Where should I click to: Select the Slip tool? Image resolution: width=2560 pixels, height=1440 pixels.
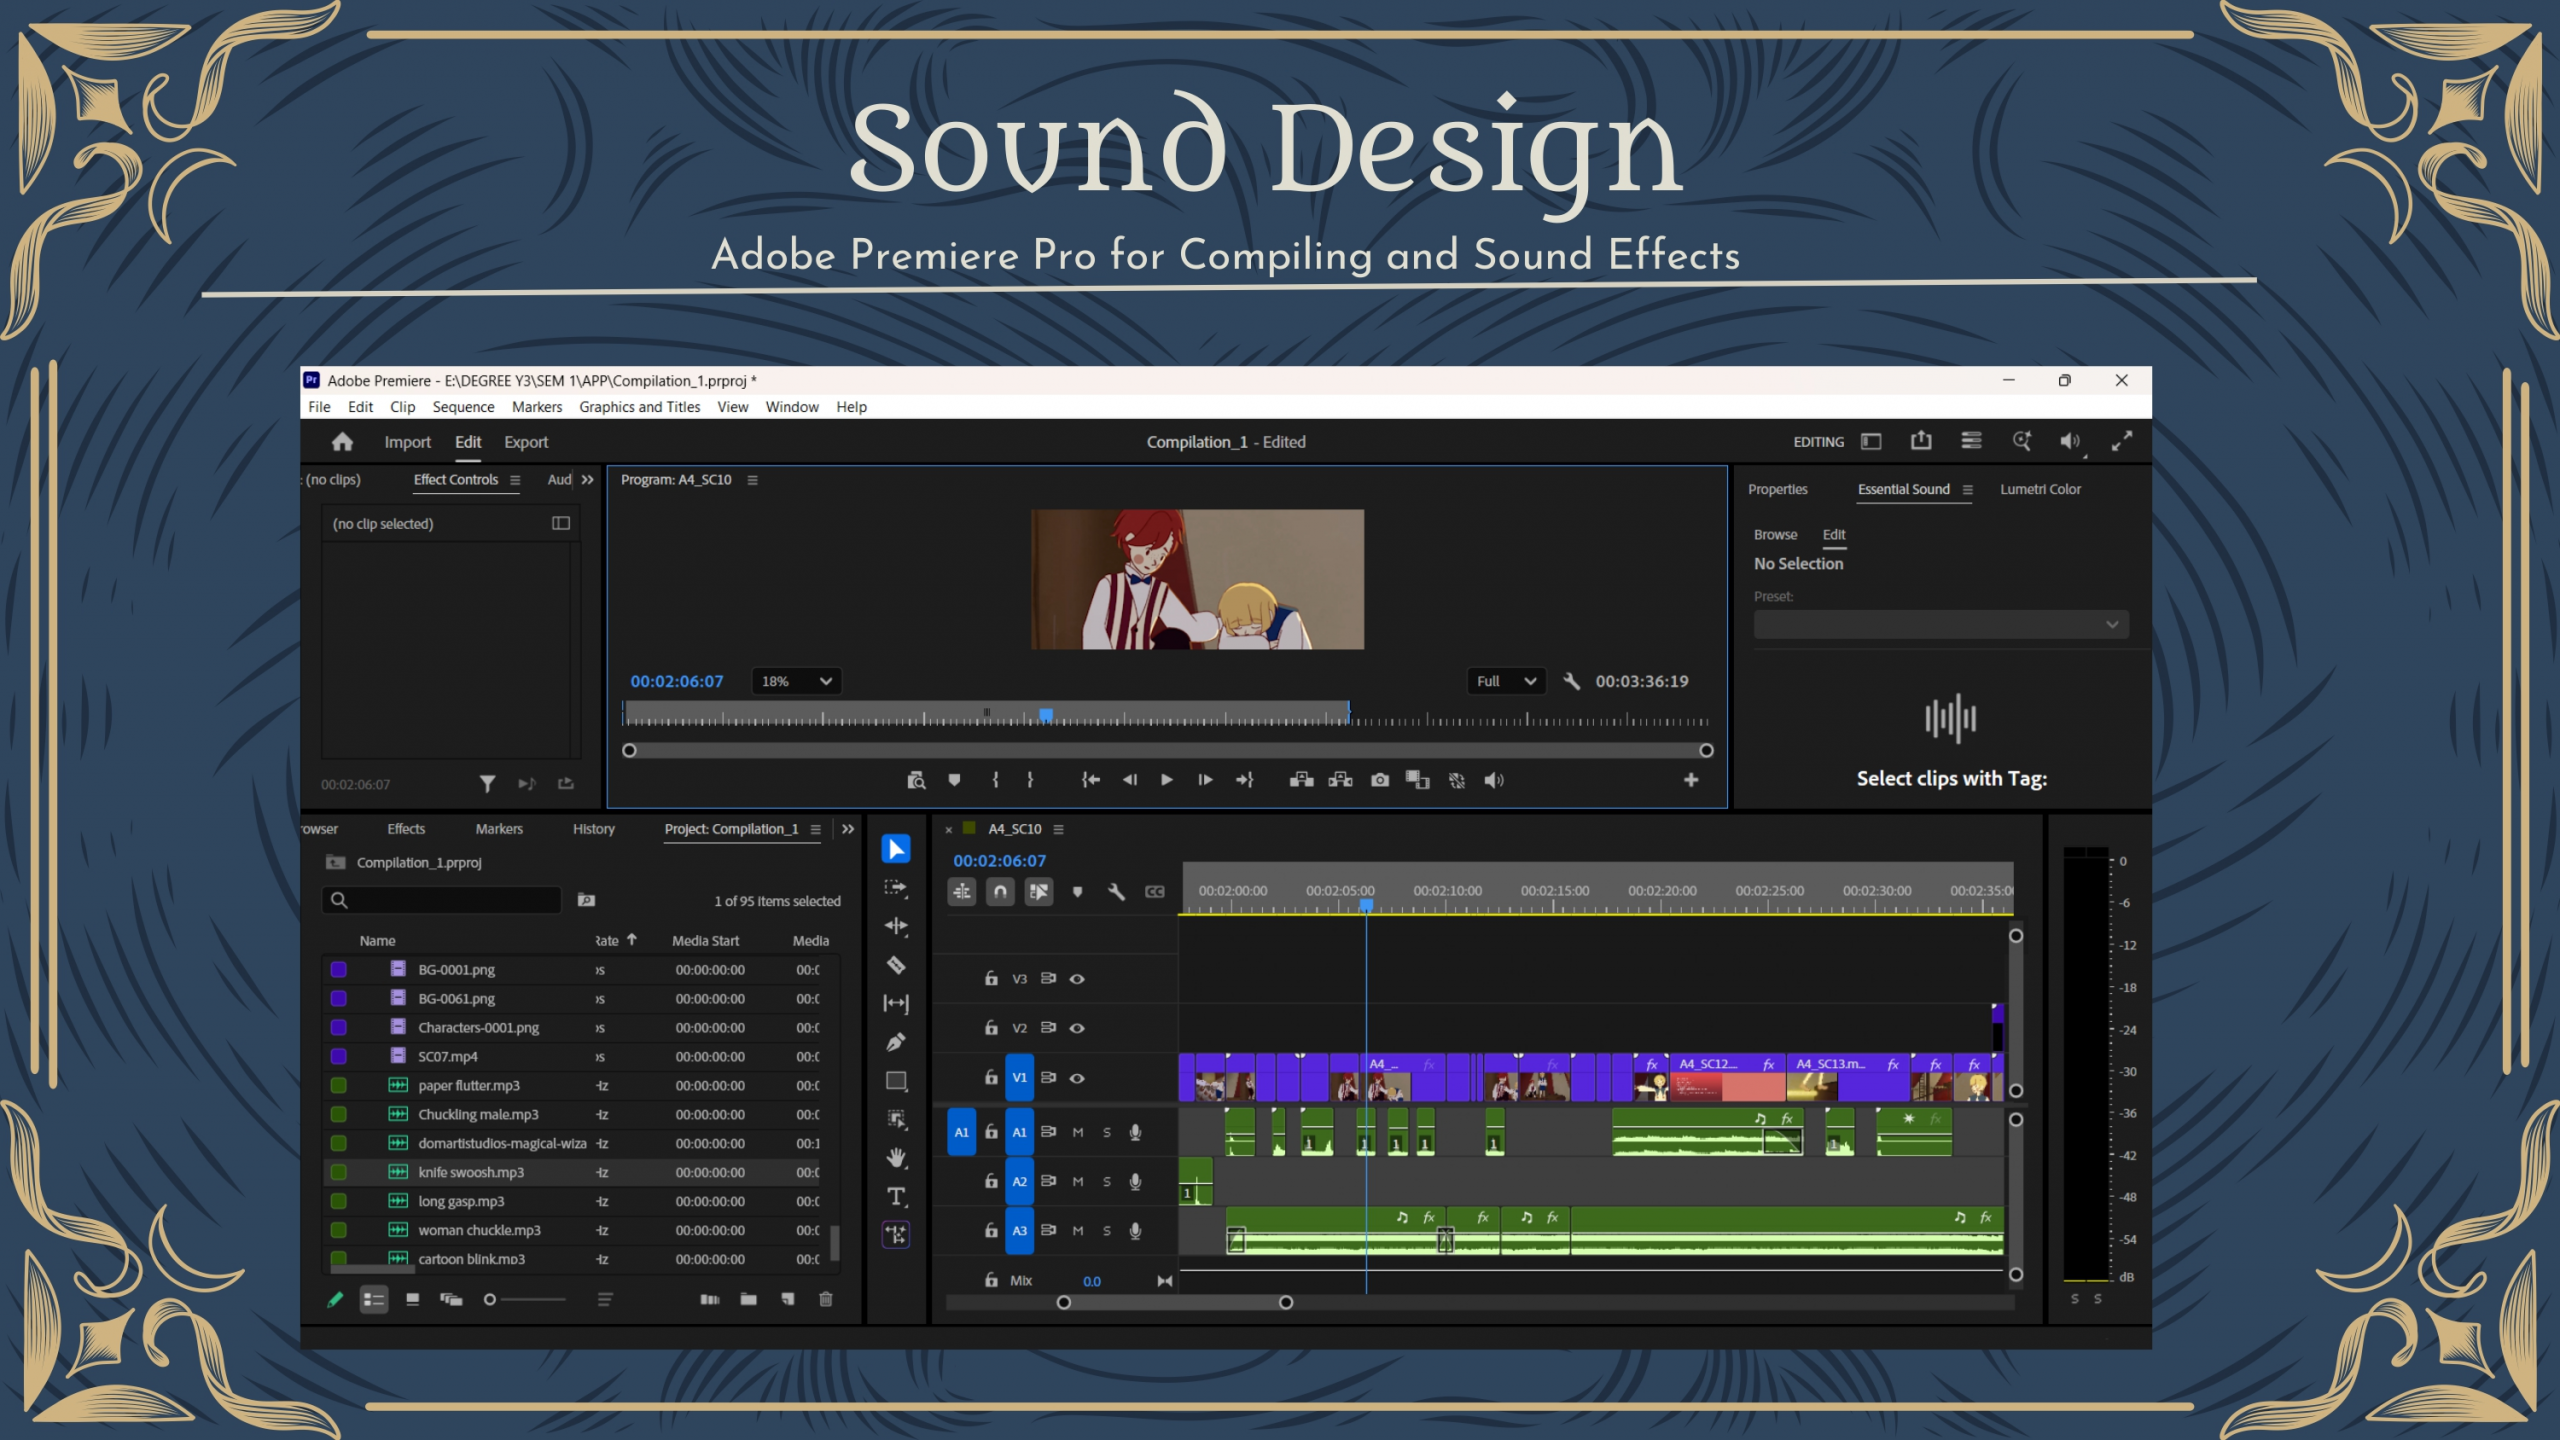895,1003
